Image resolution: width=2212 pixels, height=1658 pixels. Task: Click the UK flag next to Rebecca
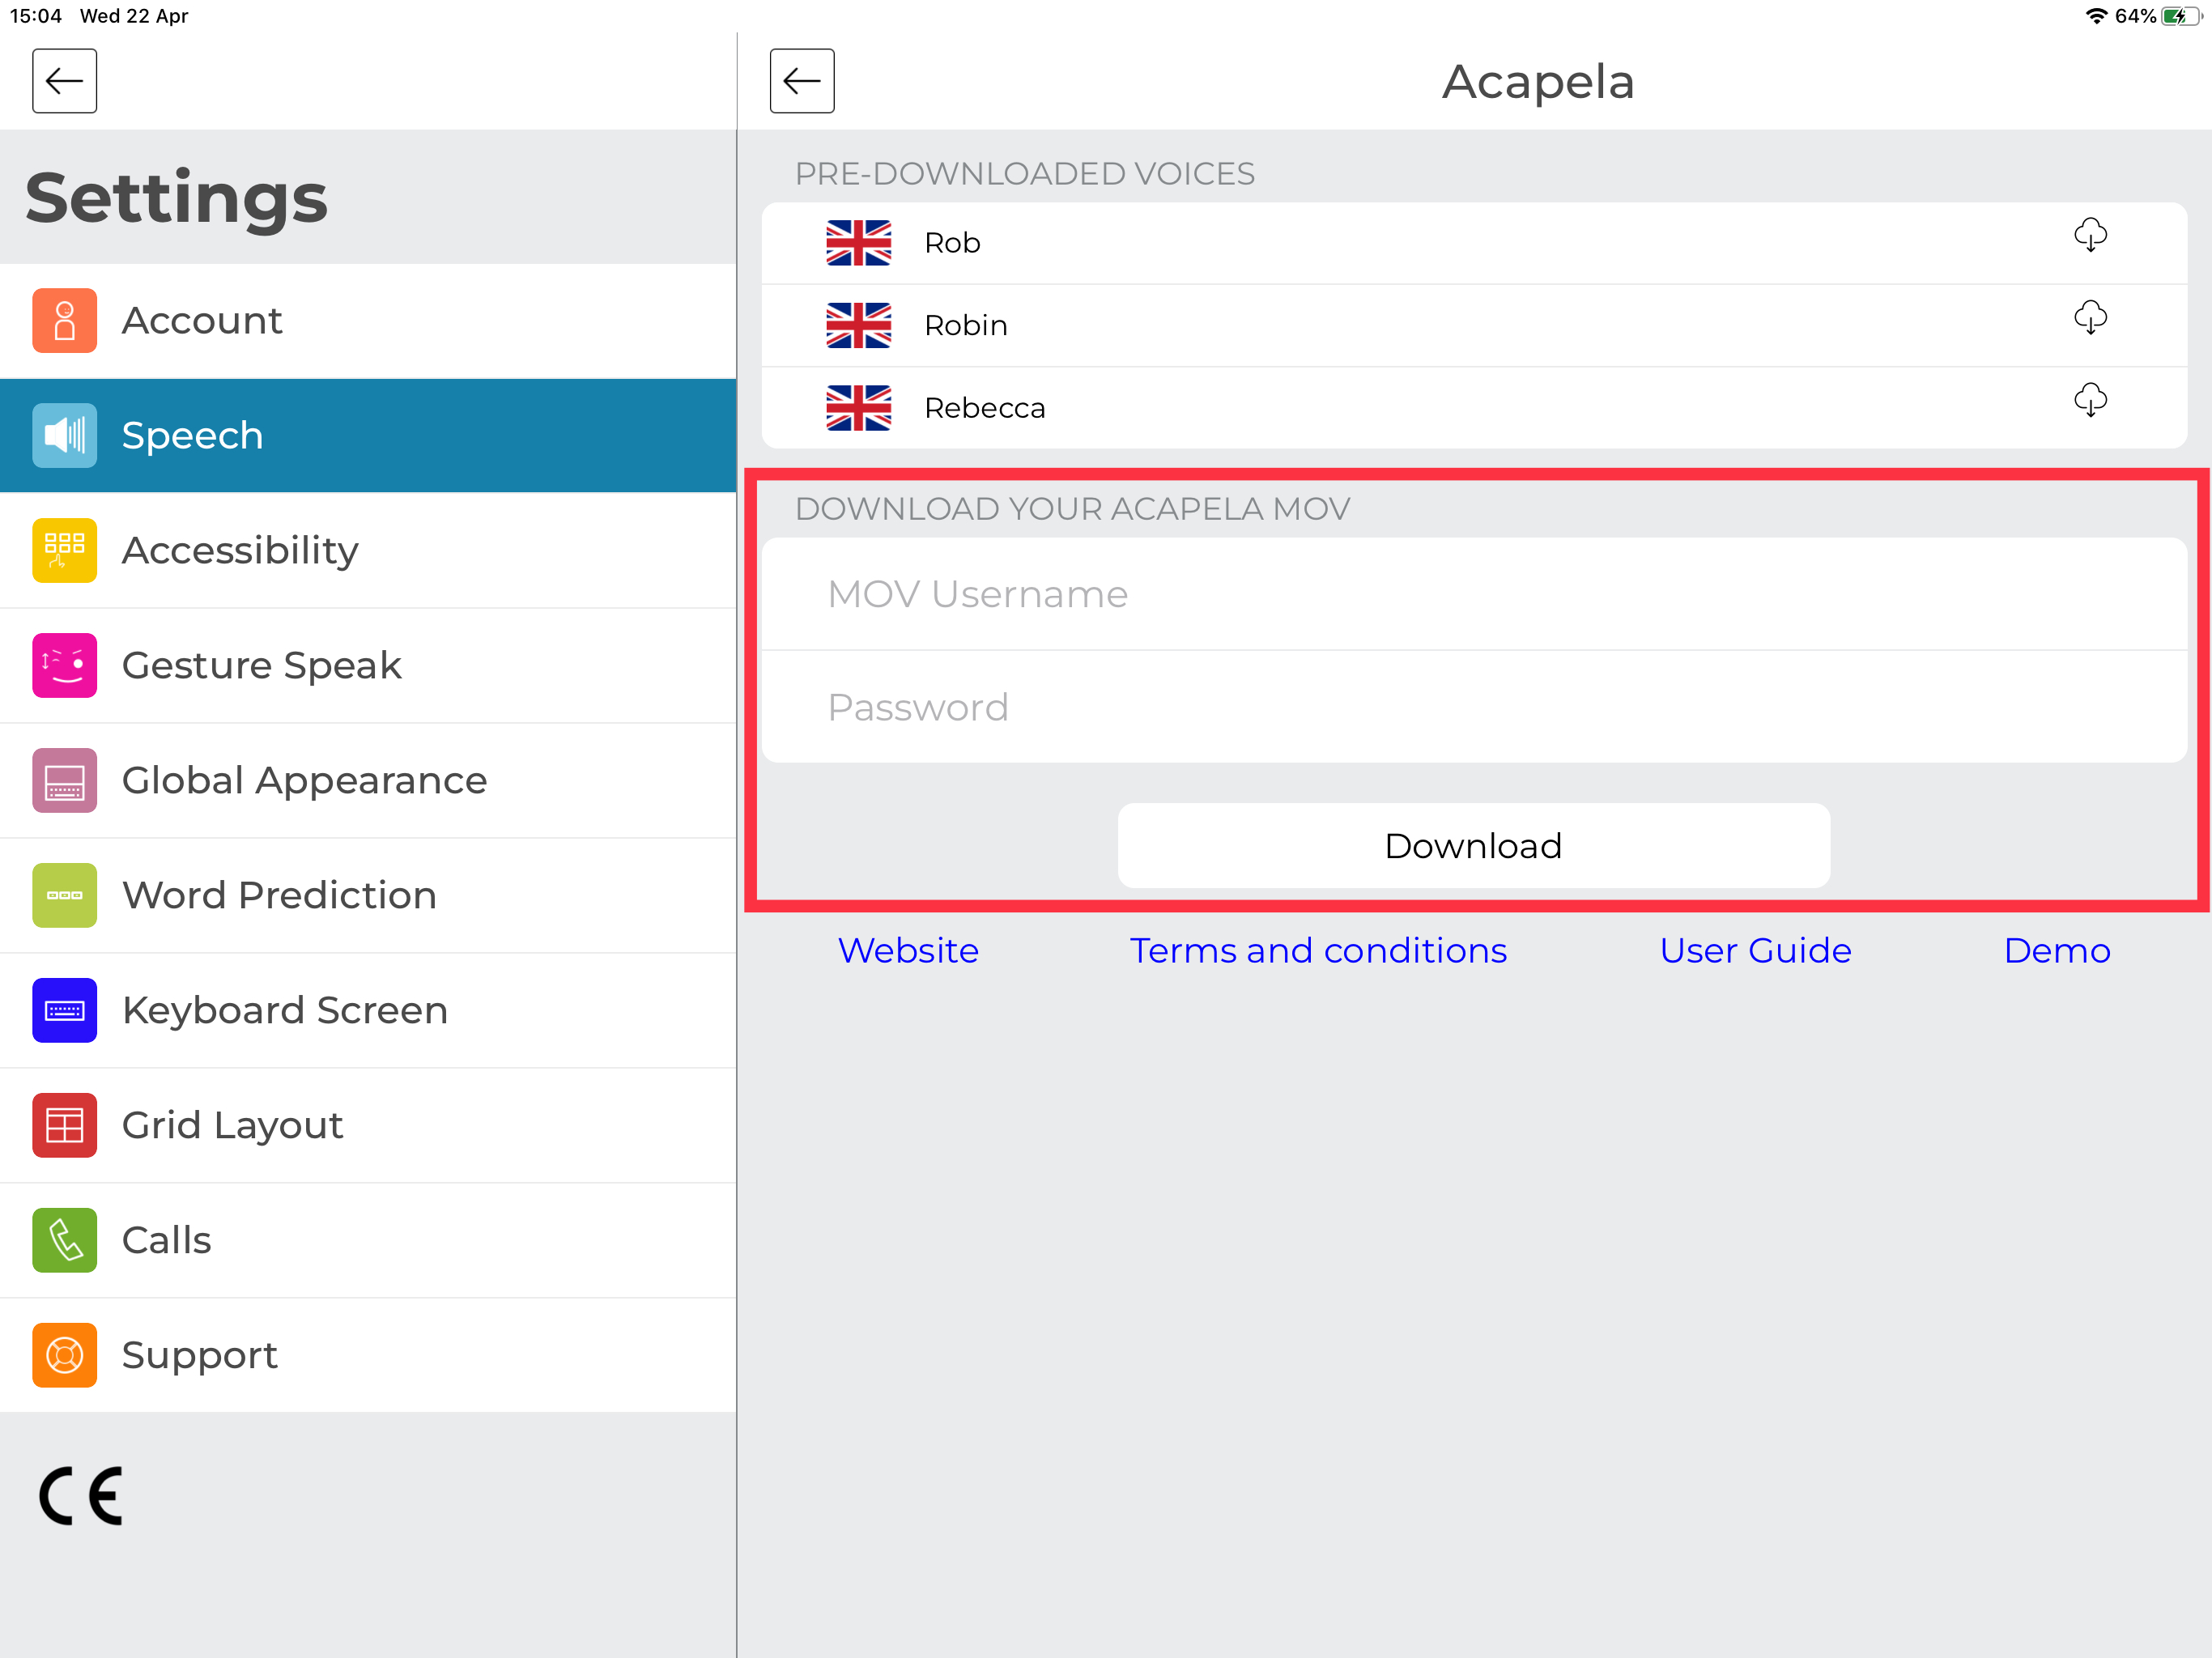(858, 408)
